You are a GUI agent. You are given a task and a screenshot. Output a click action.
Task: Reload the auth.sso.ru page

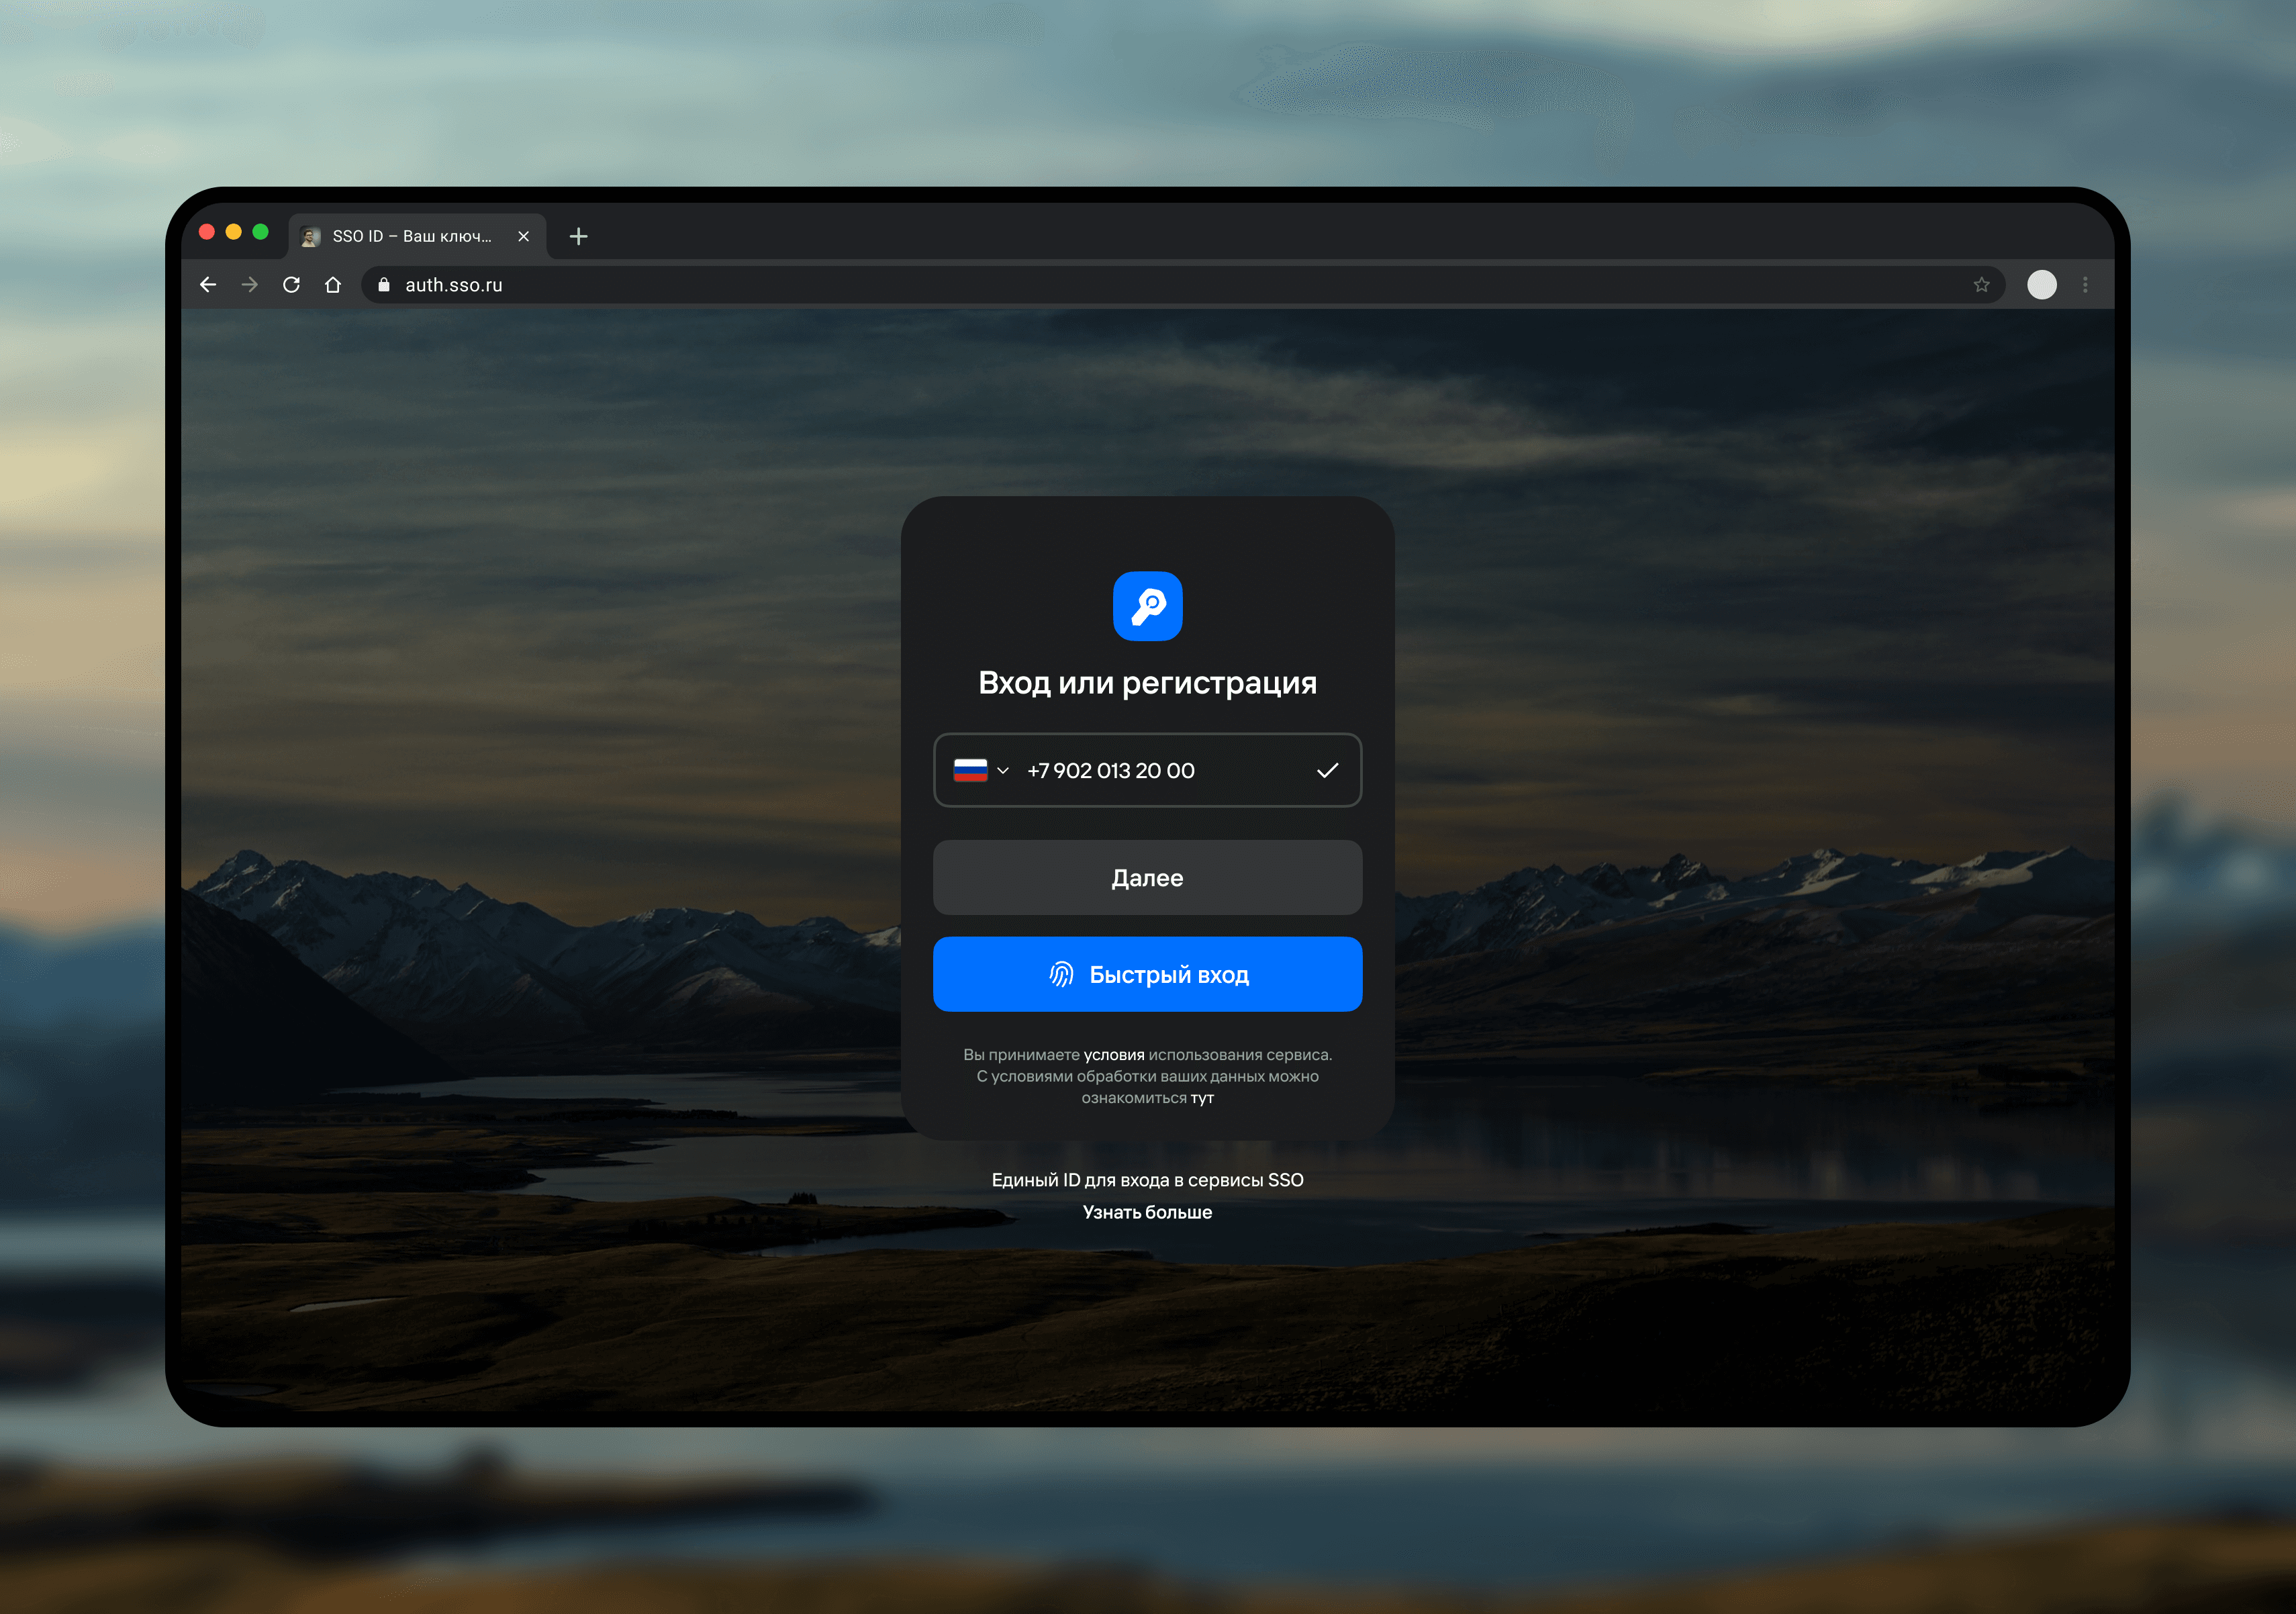pyautogui.click(x=291, y=285)
